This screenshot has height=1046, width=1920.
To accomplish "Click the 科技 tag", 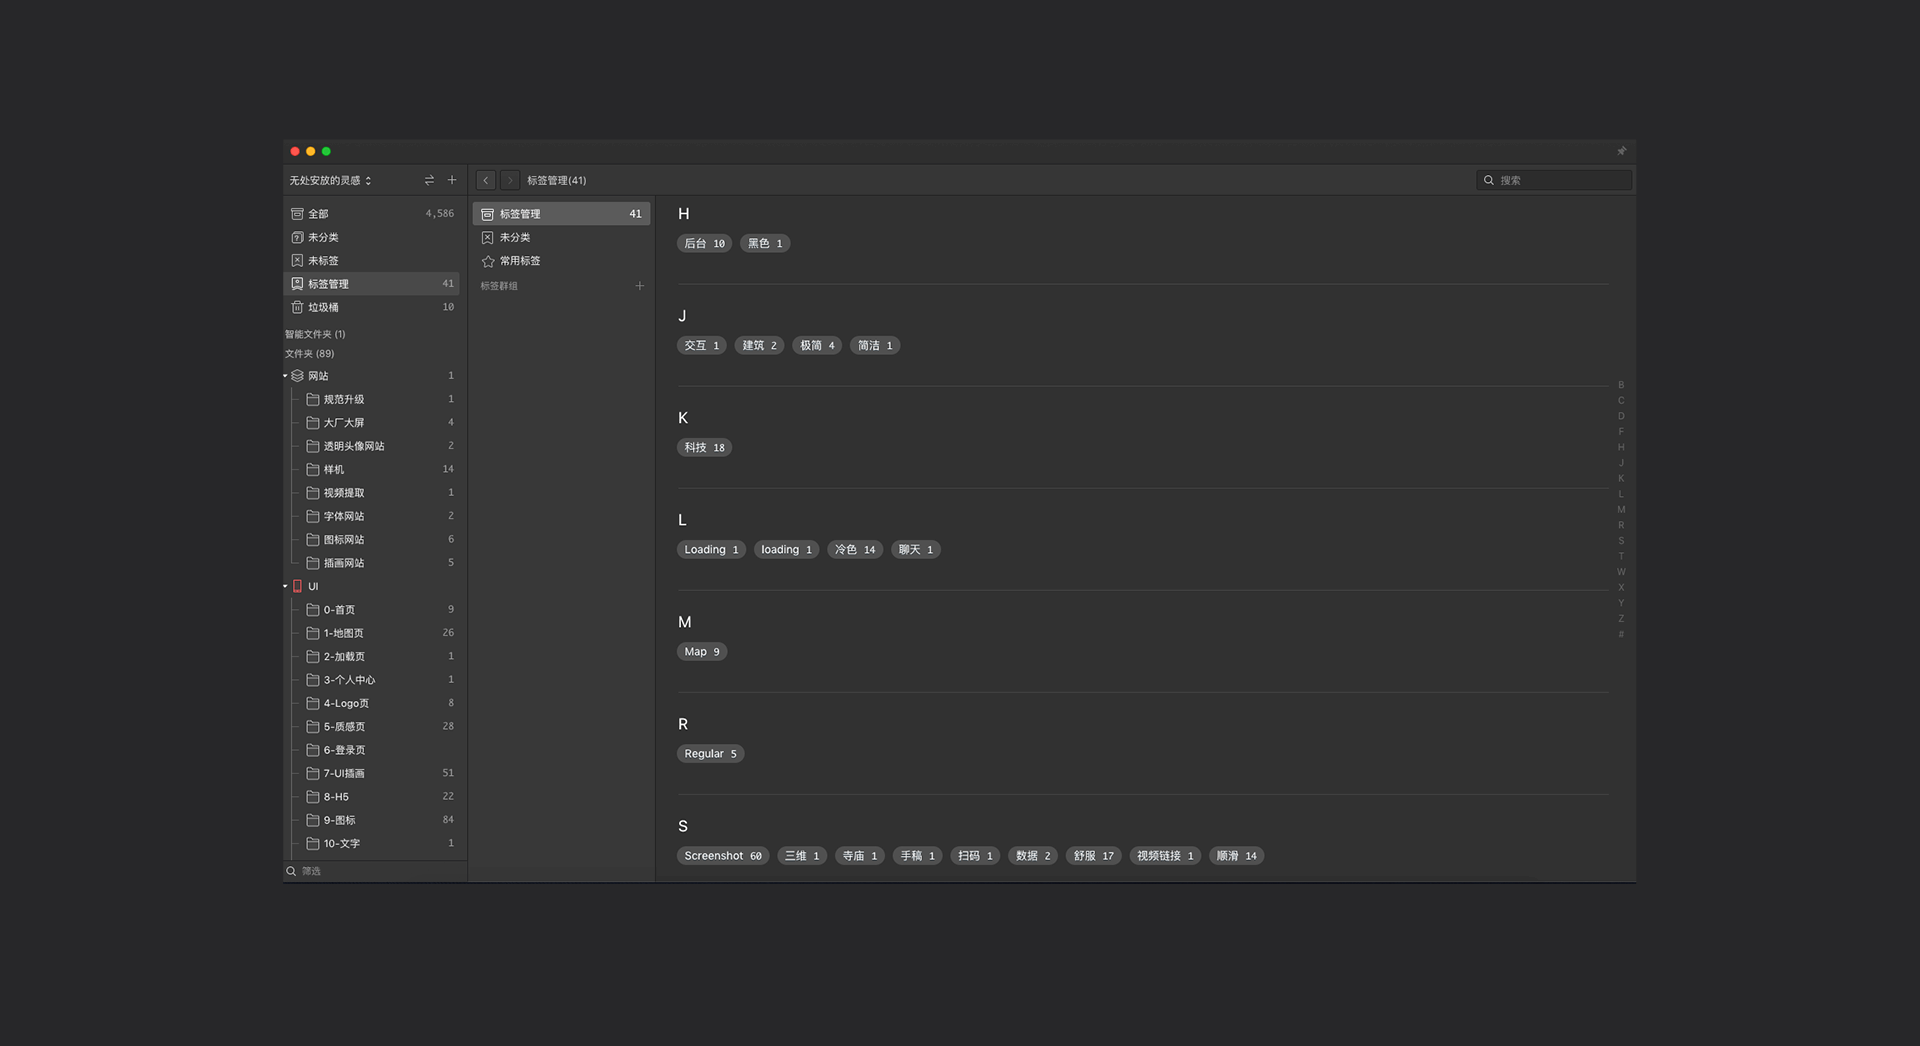I will [704, 448].
